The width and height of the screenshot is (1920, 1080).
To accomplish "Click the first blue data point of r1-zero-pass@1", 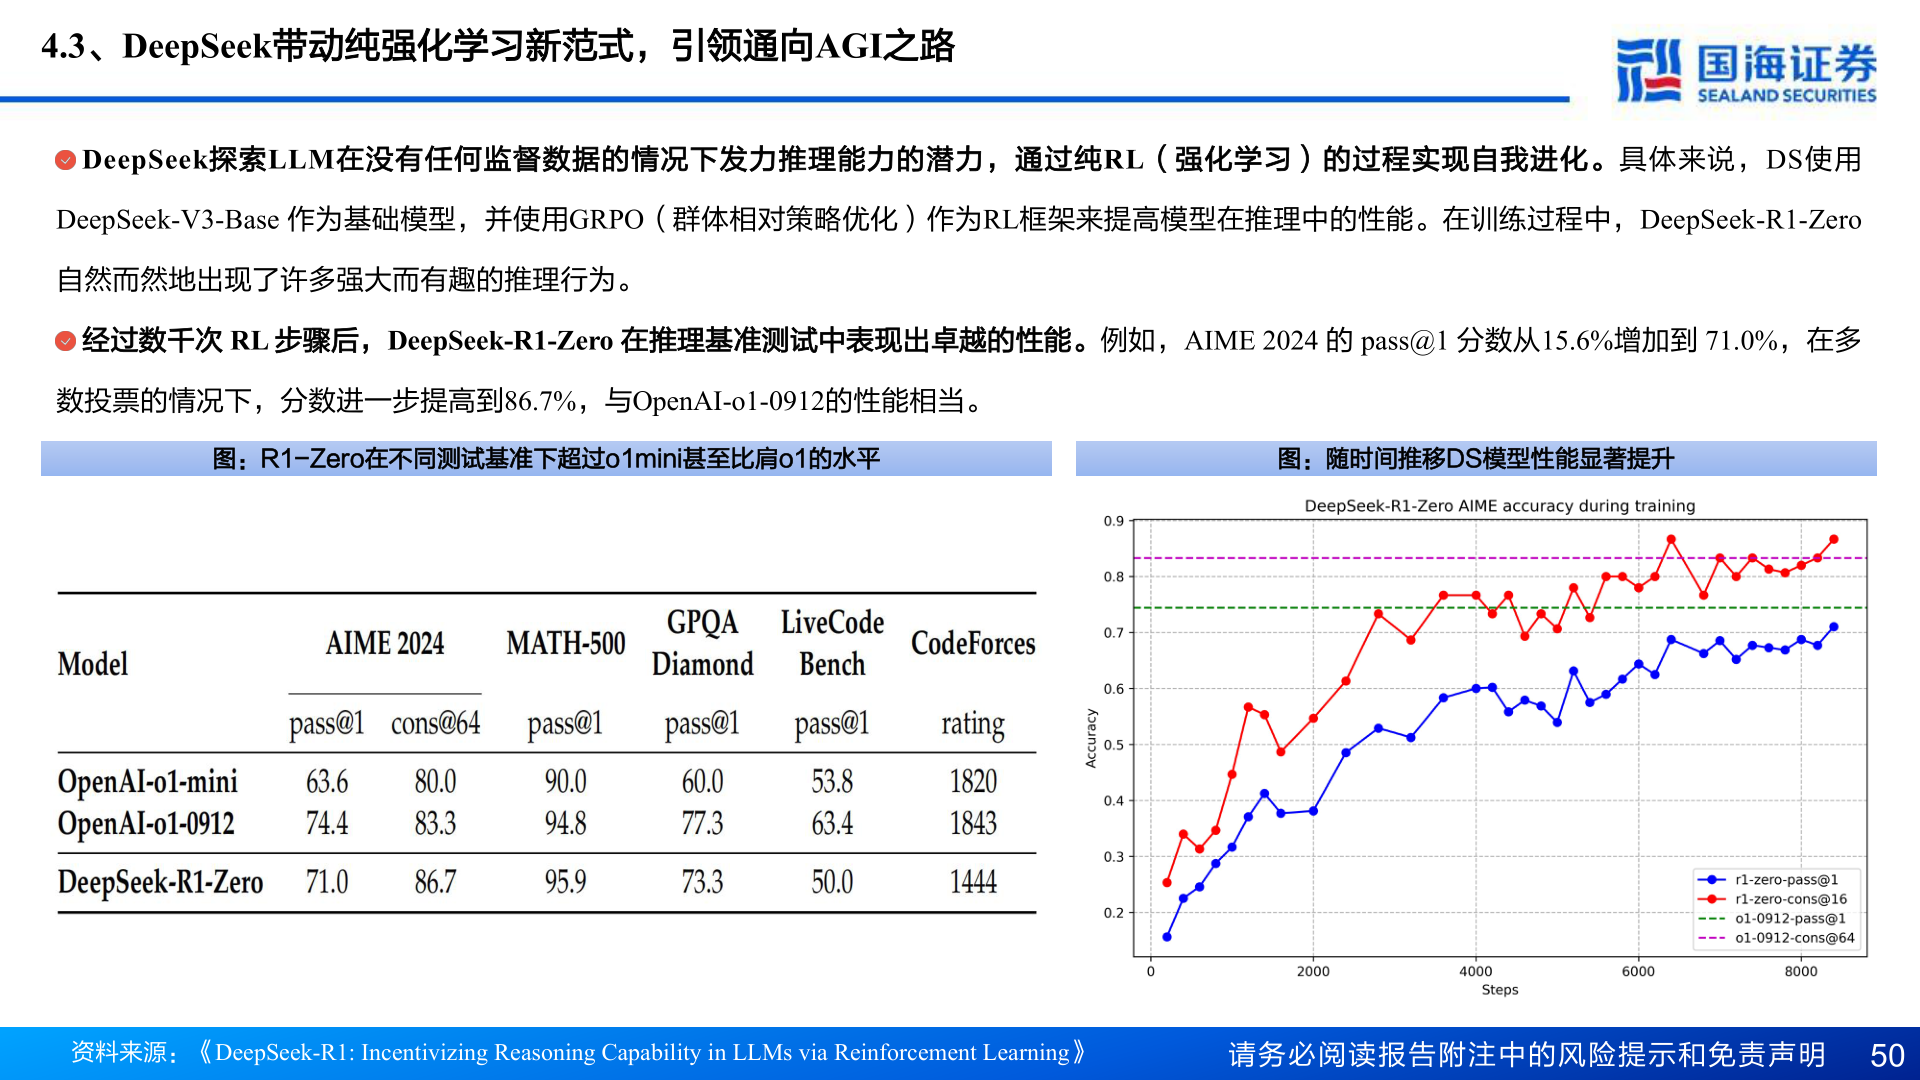I will coord(1167,937).
